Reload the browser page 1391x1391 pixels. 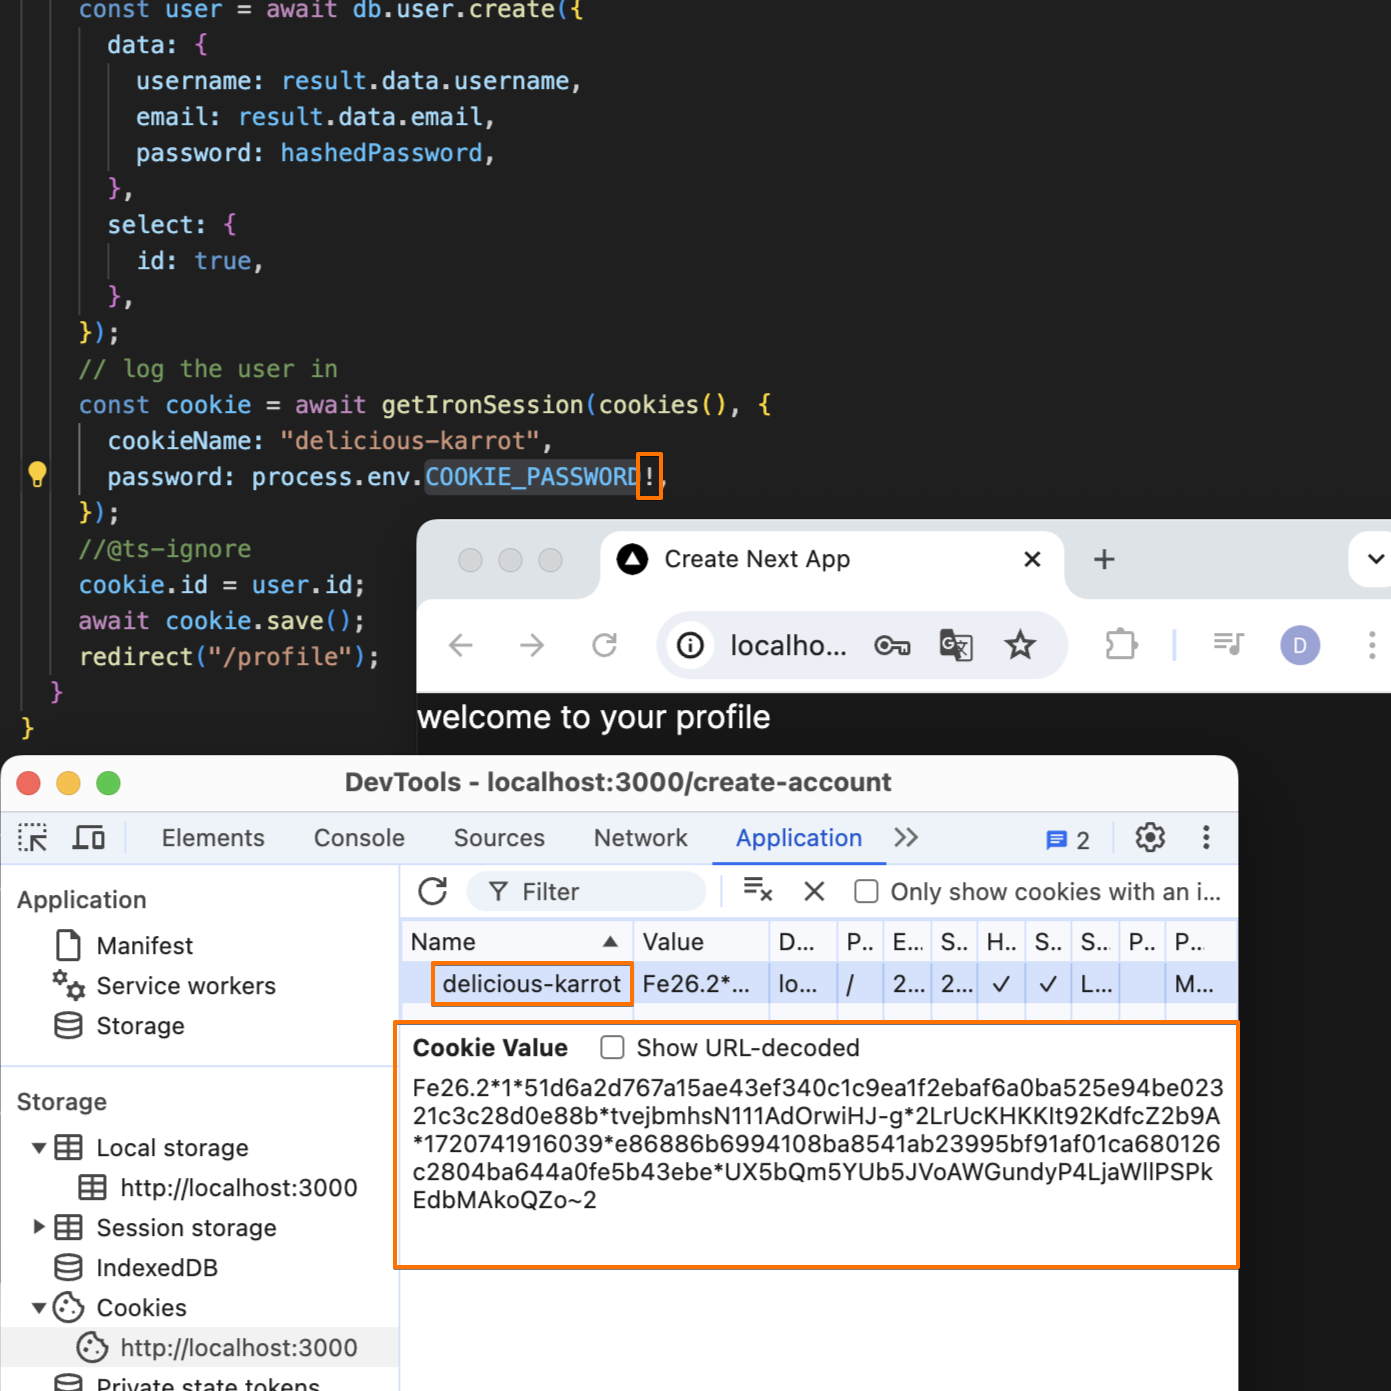pyautogui.click(x=604, y=646)
